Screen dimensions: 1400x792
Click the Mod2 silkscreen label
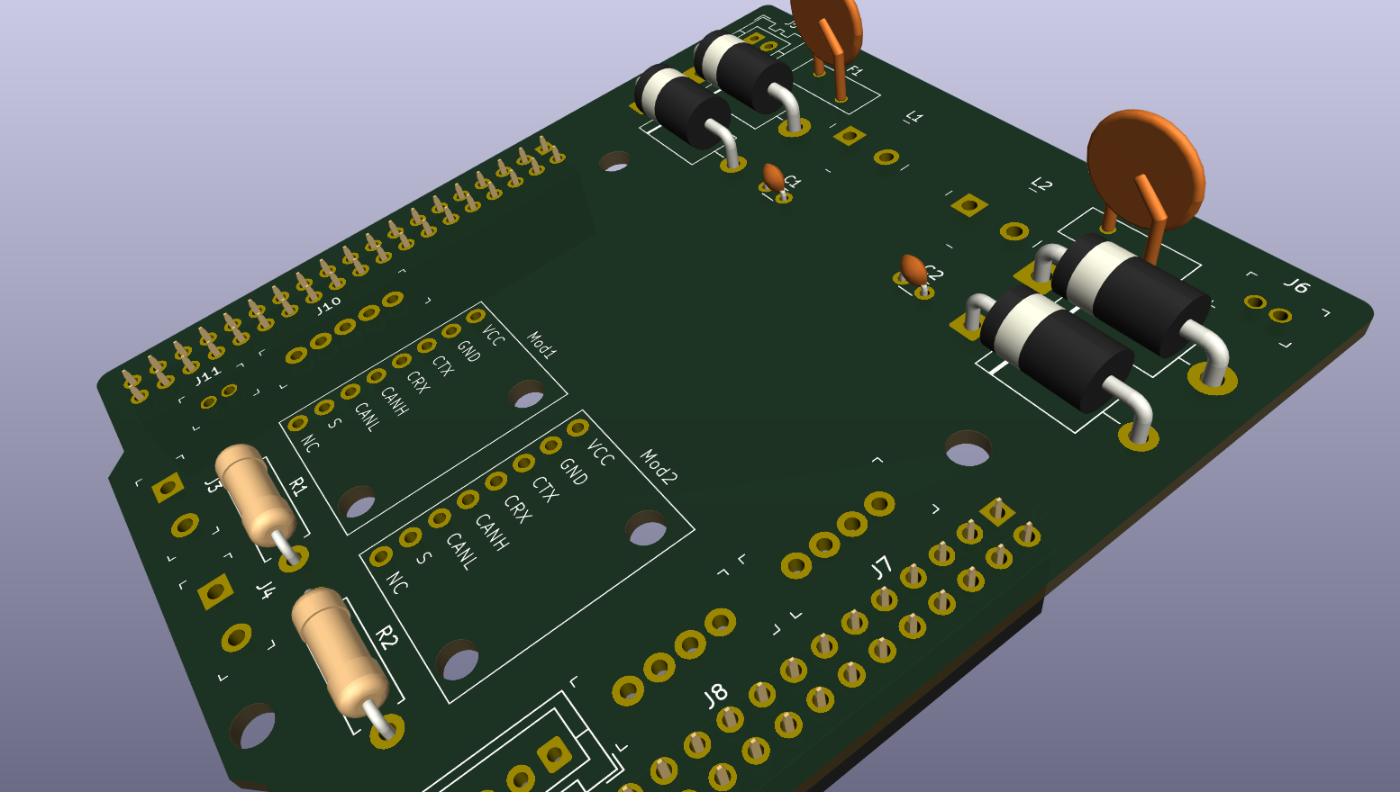point(659,466)
